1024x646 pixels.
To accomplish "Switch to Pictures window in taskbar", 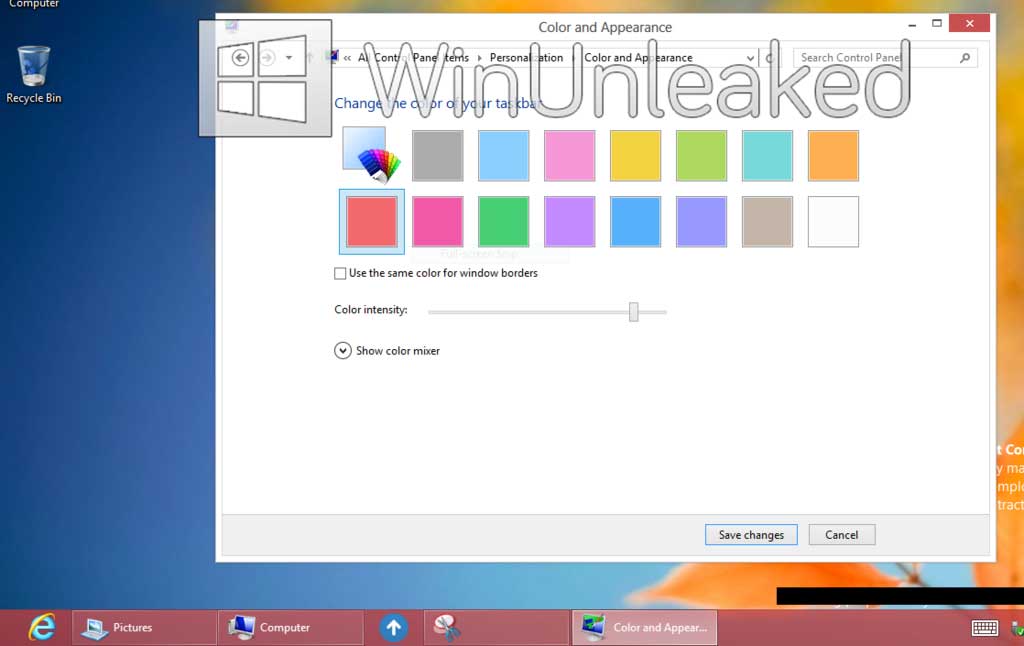I will point(144,628).
